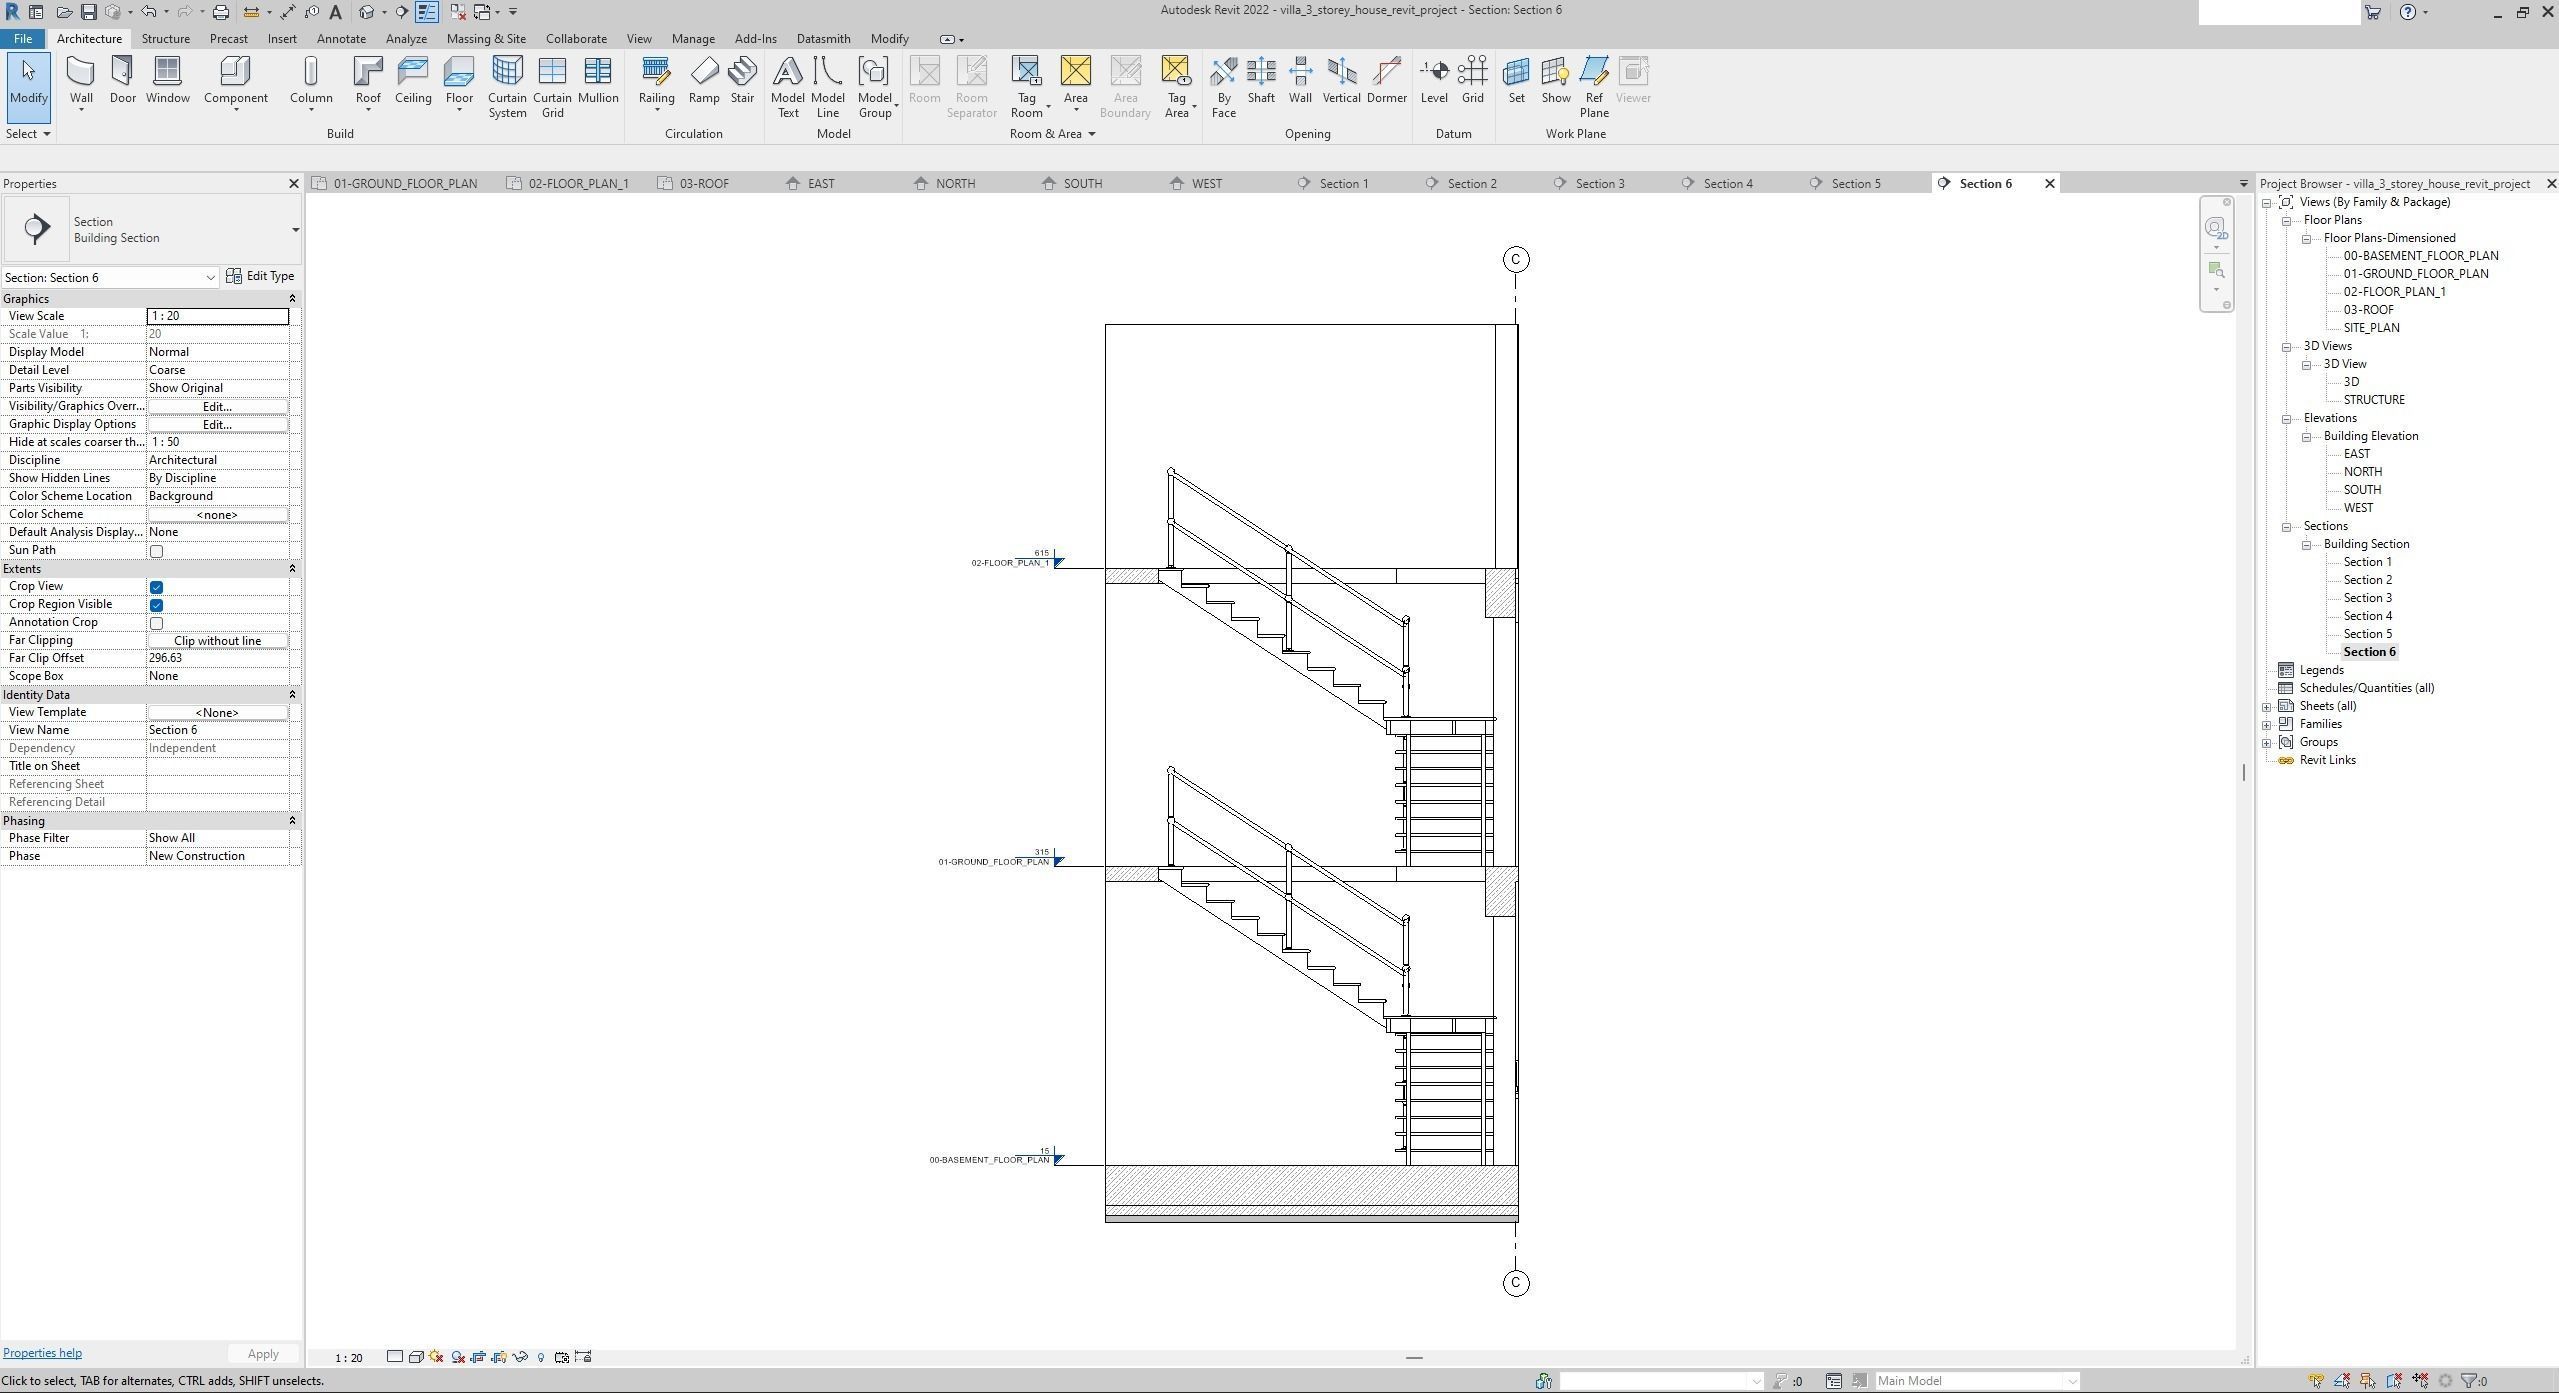Viewport: 2559px width, 1393px height.
Task: Switch to the Section 3 view tab
Action: click(1599, 184)
